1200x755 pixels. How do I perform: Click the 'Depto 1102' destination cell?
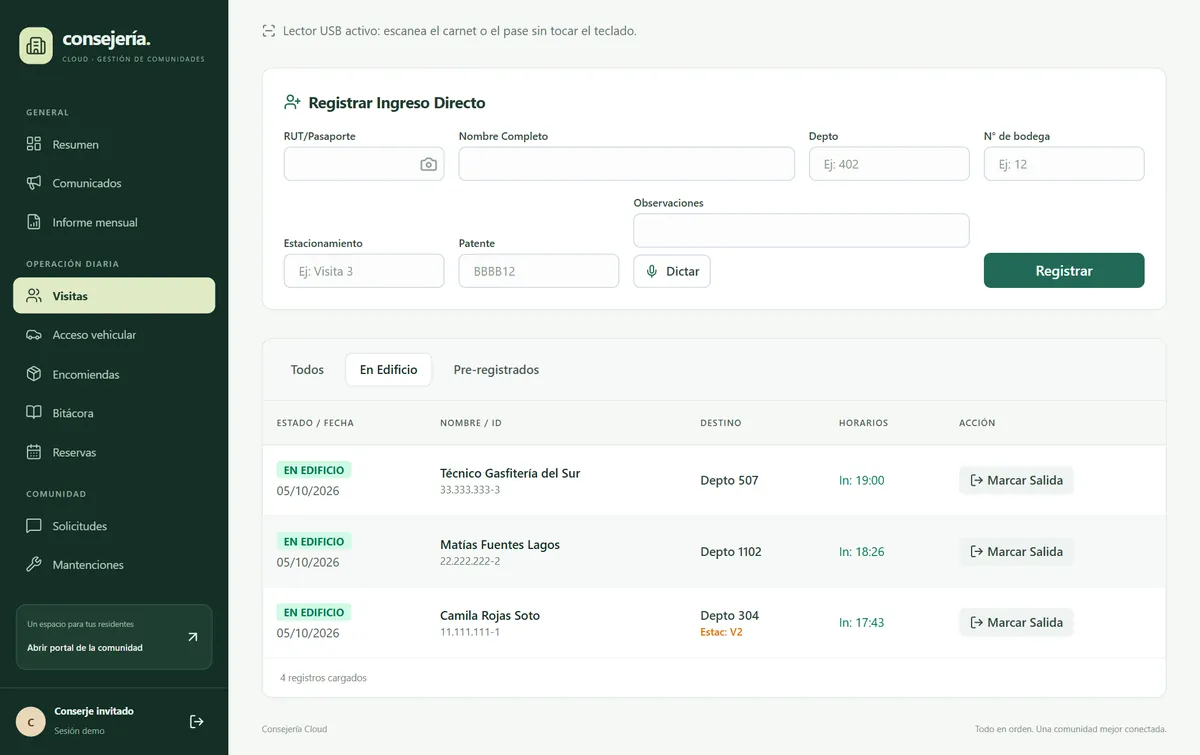[731, 551]
